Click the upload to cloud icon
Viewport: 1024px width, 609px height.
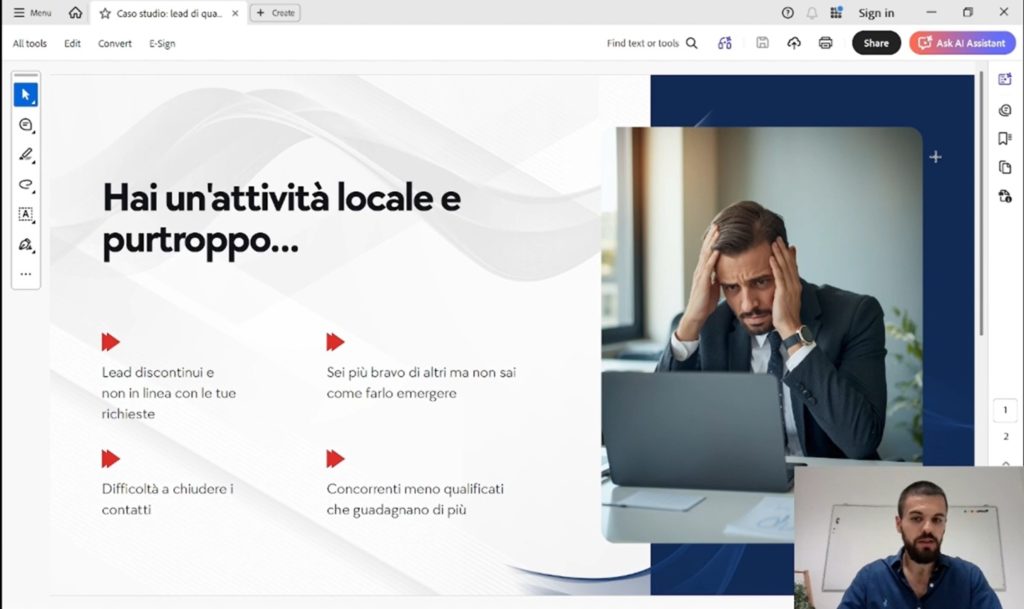(x=793, y=43)
